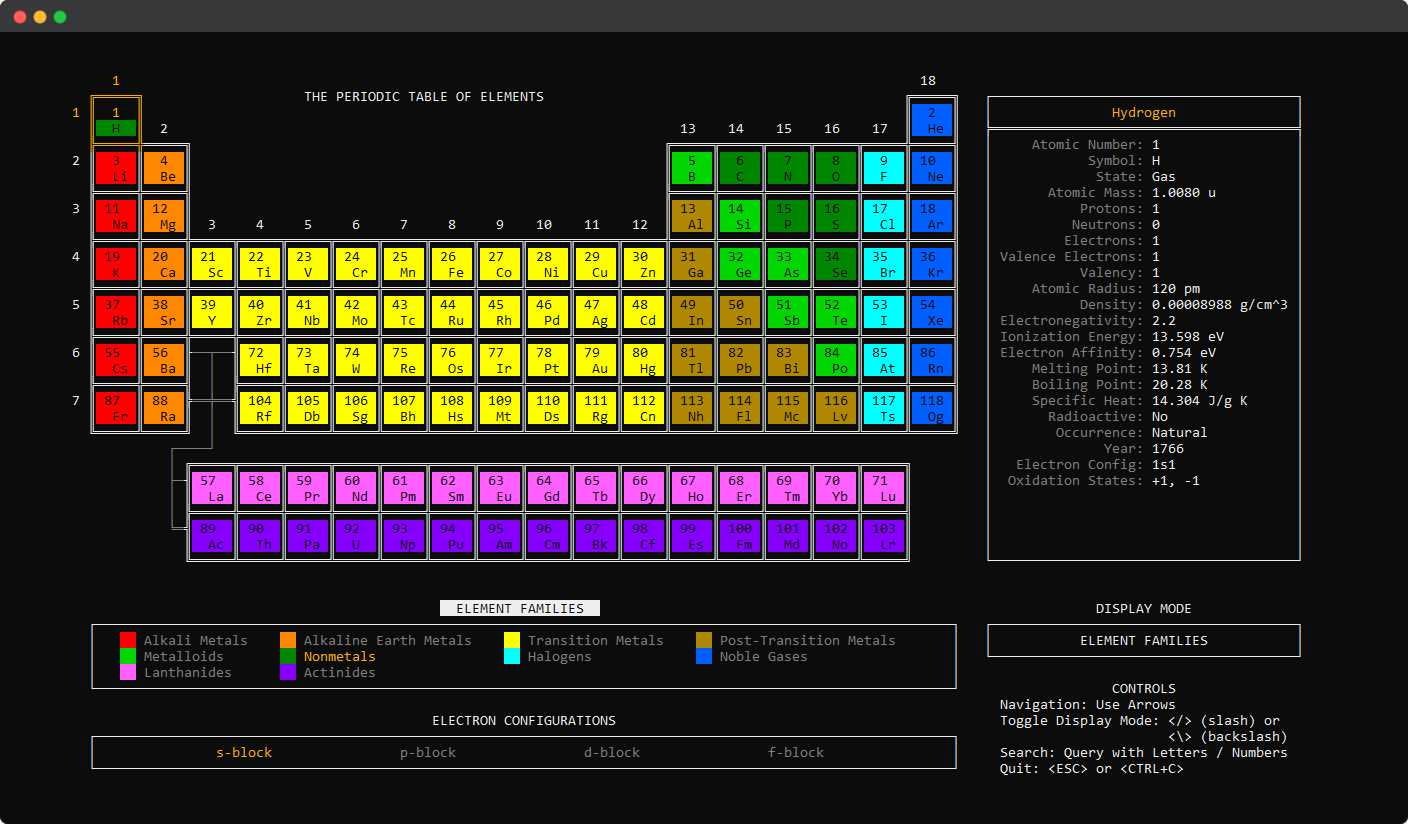This screenshot has height=824, width=1408.
Task: Click the Lithium (Li) cell
Action: pos(116,168)
